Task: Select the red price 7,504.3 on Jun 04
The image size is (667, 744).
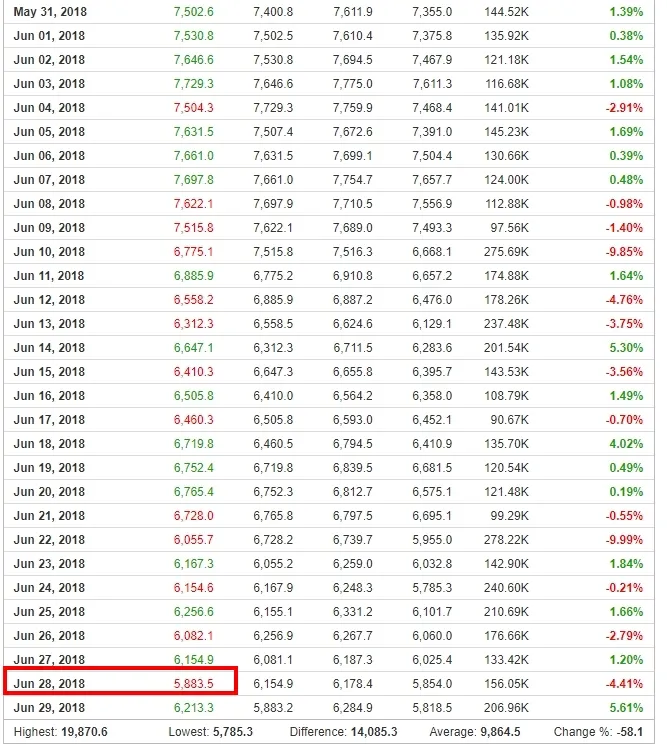Action: pyautogui.click(x=194, y=108)
